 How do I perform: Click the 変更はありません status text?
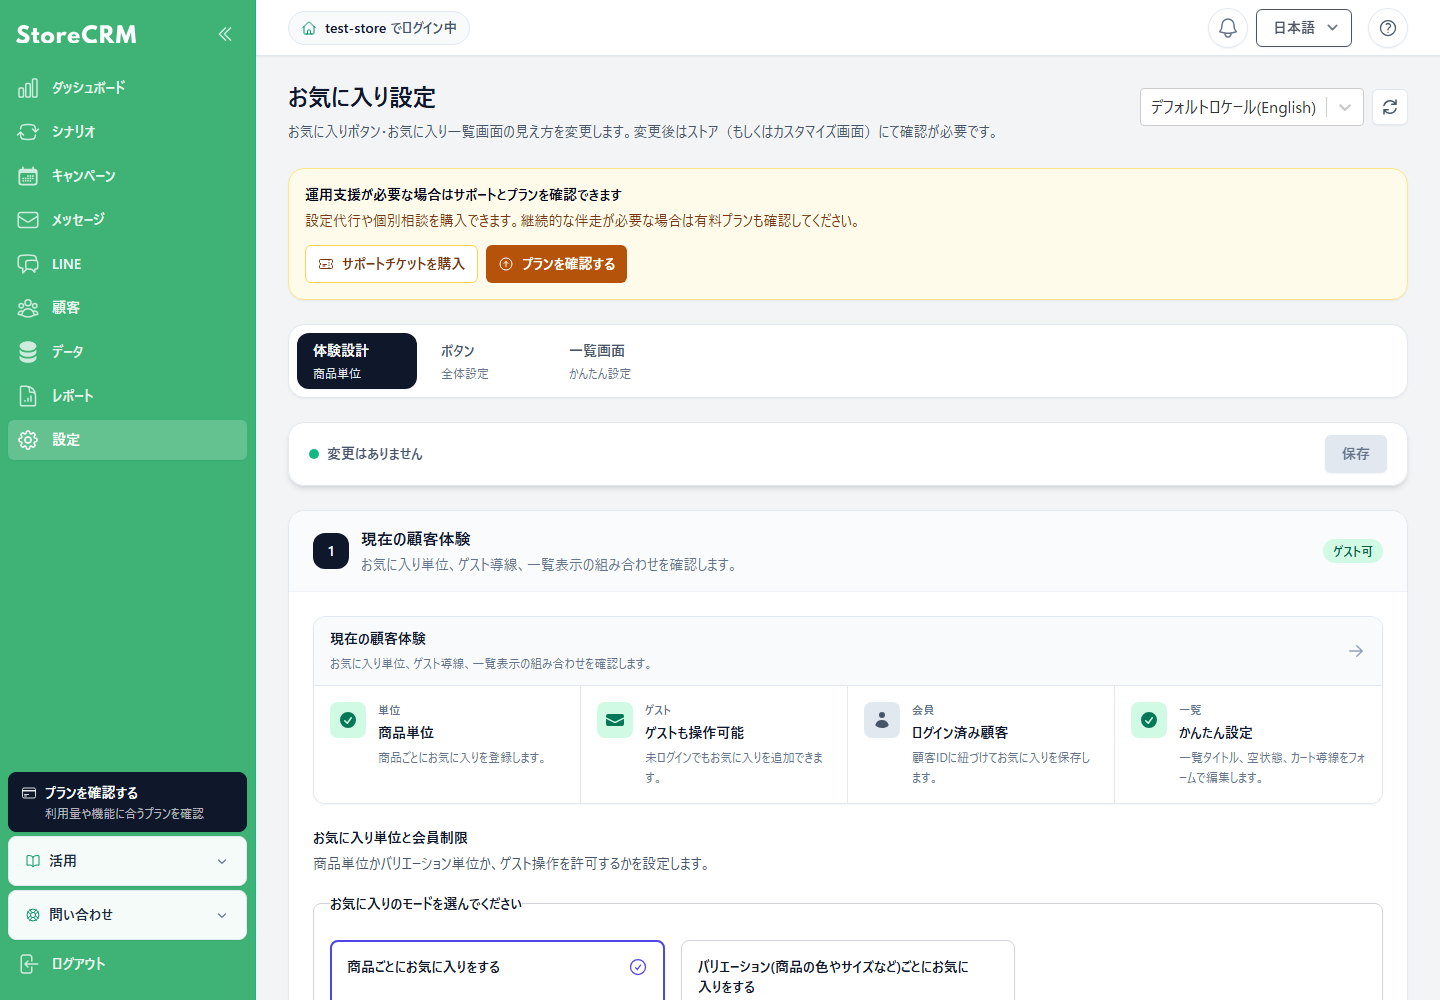point(375,454)
